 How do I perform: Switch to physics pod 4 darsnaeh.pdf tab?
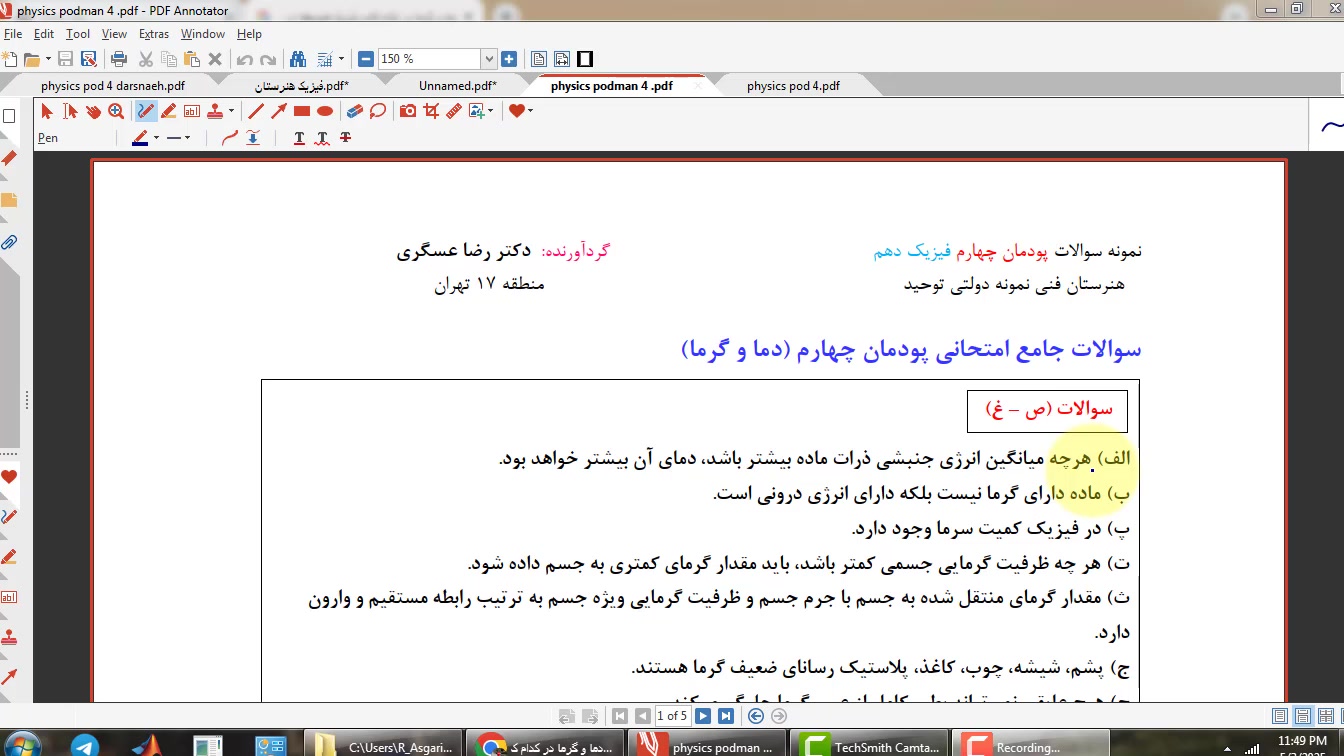(x=112, y=86)
